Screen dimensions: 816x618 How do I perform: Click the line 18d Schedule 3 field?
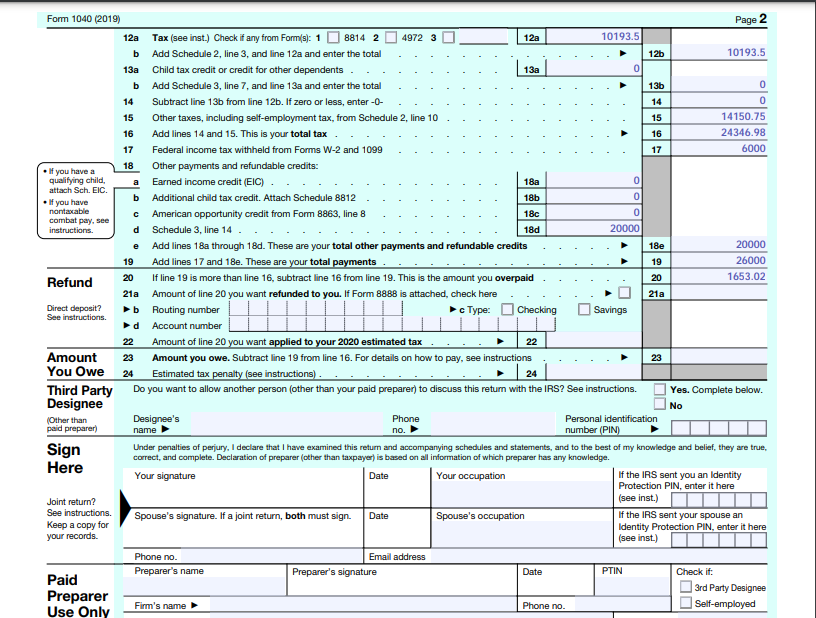tap(593, 229)
